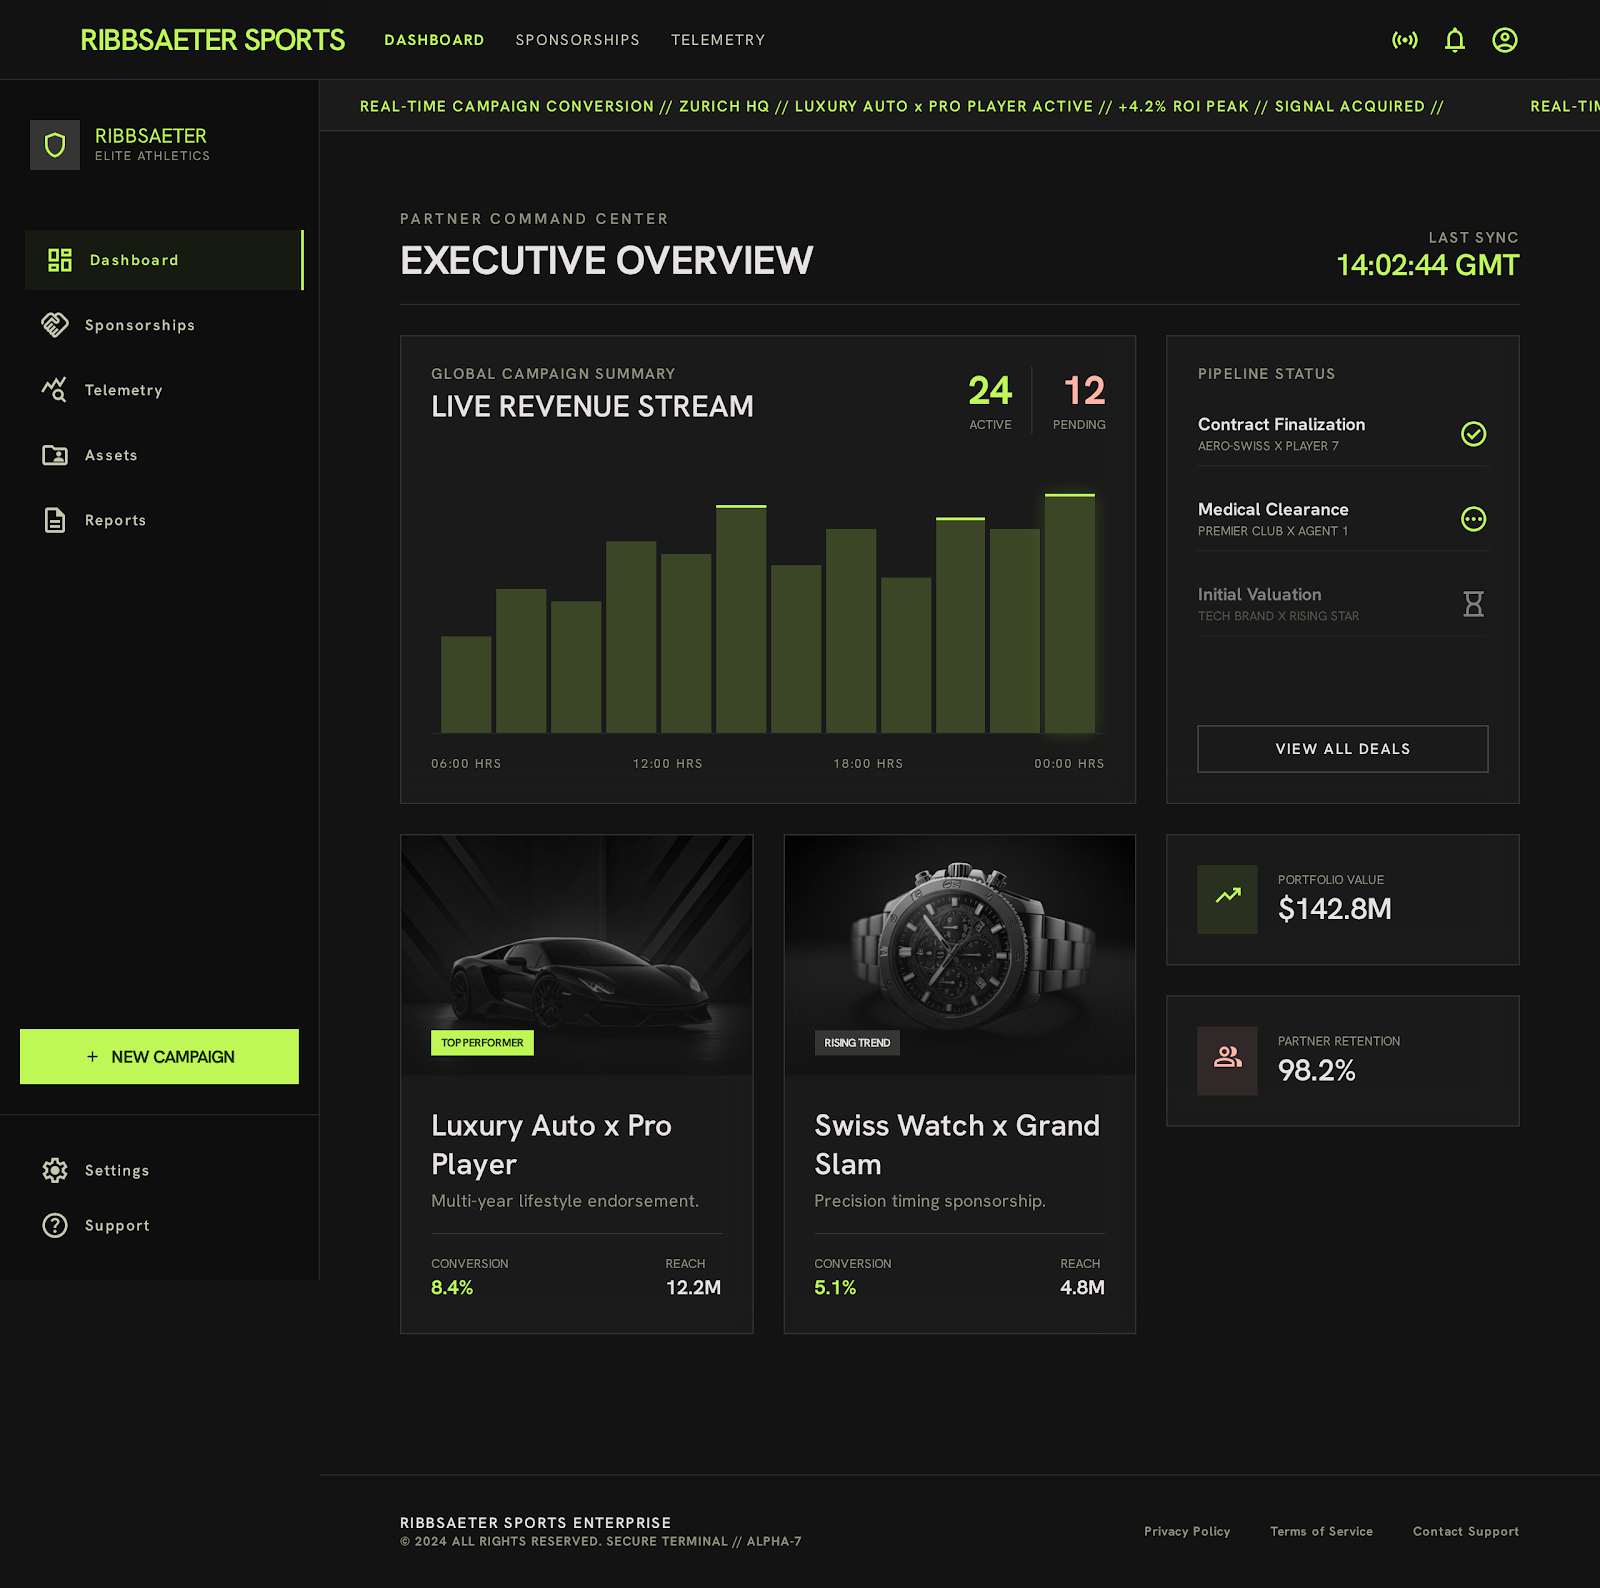Click the 24 Active count

990,391
